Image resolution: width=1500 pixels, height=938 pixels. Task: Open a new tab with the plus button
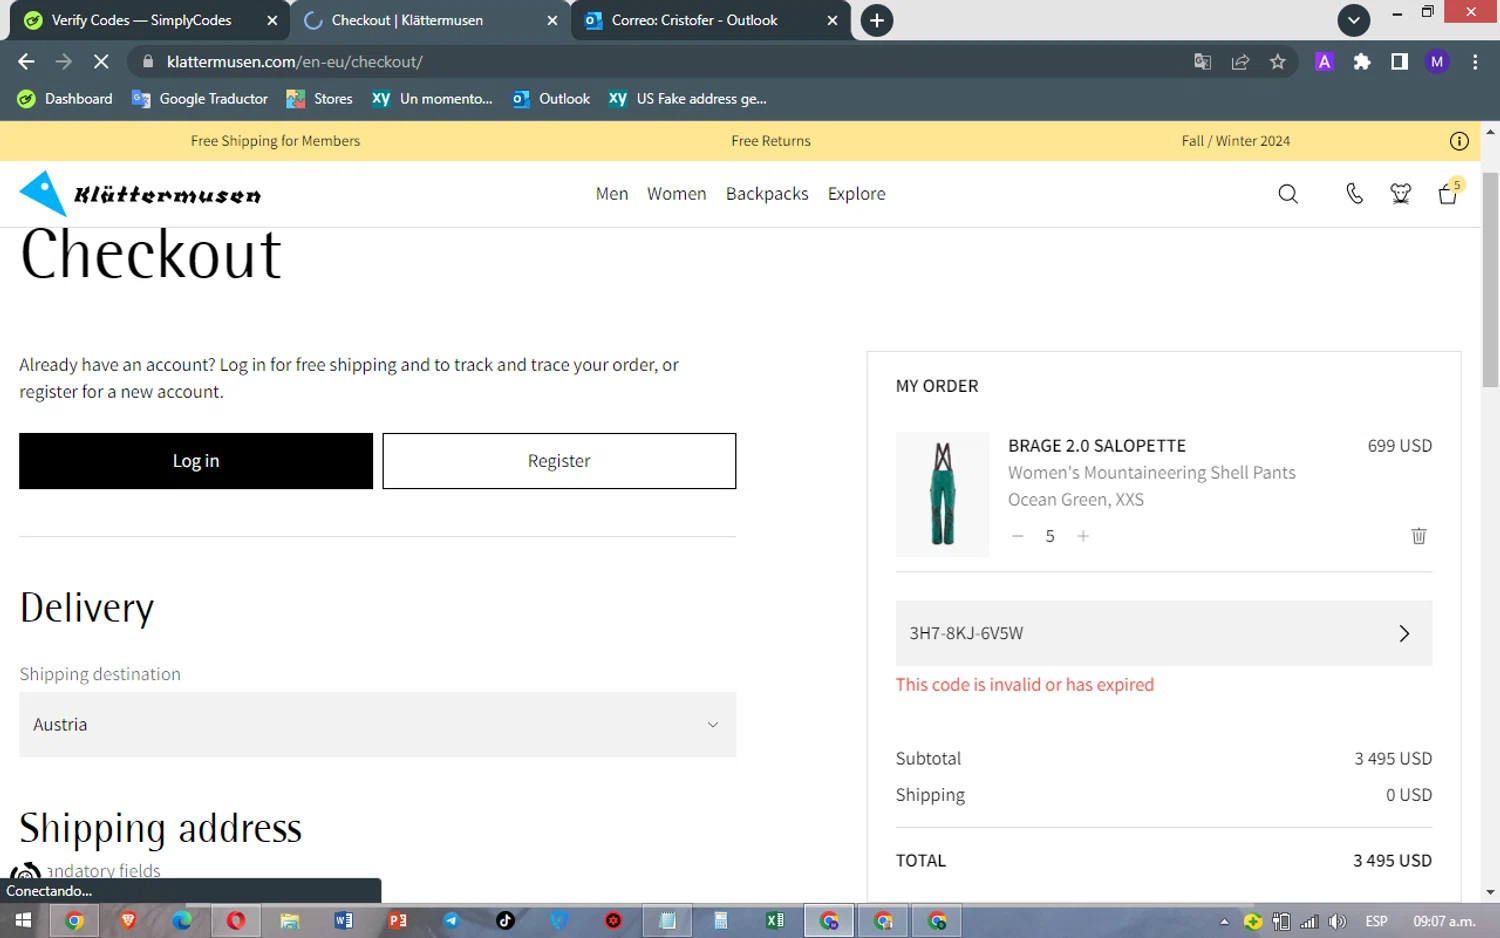pos(876,20)
